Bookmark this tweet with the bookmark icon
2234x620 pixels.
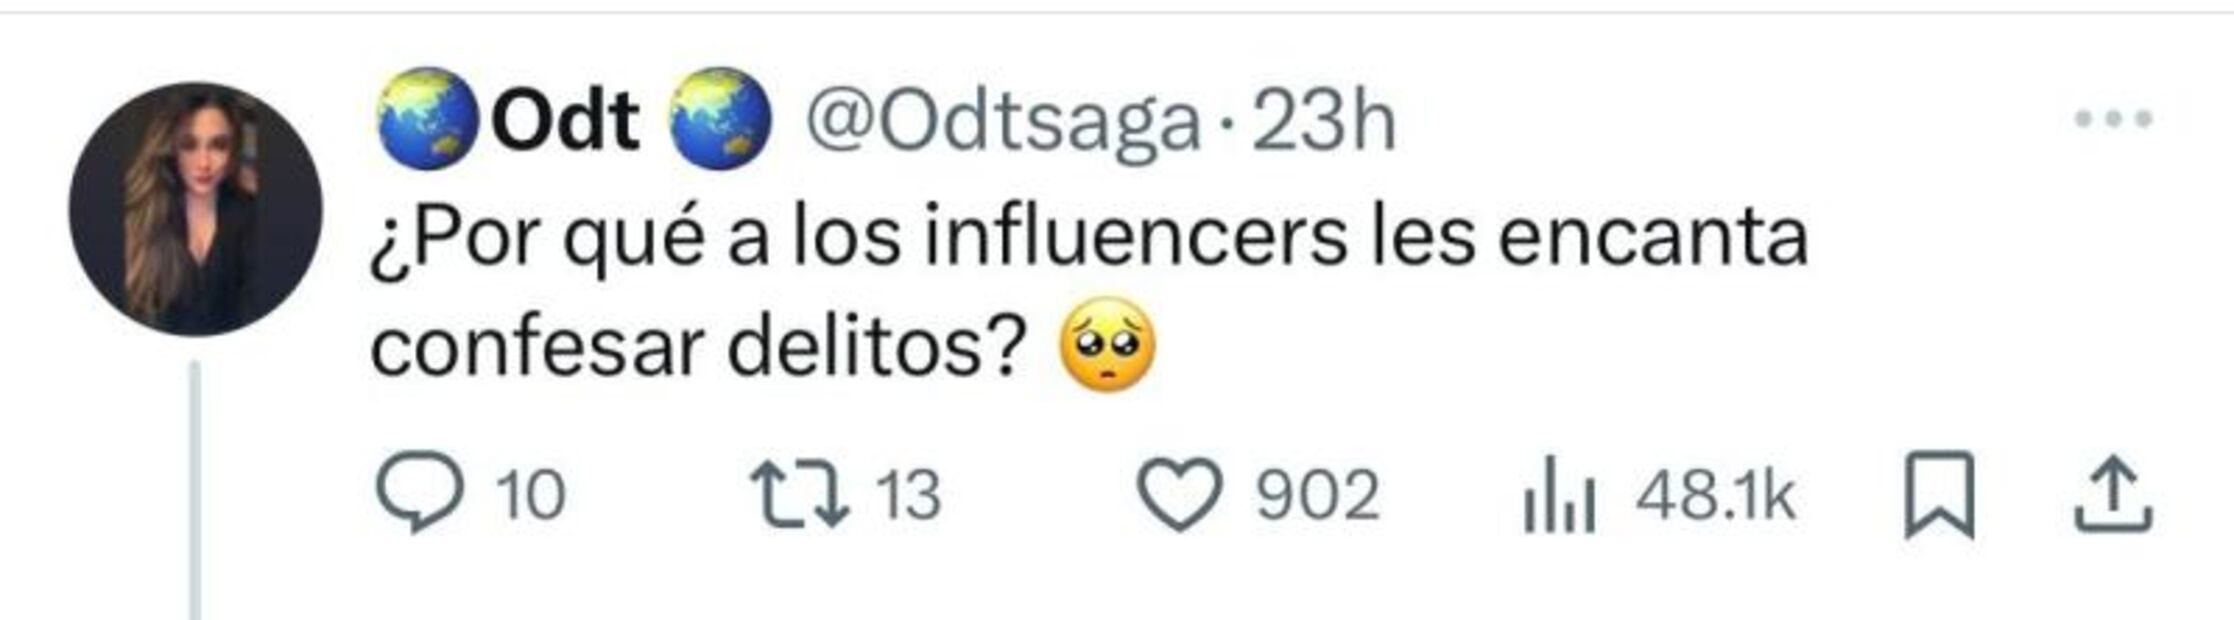pyautogui.click(x=1939, y=494)
